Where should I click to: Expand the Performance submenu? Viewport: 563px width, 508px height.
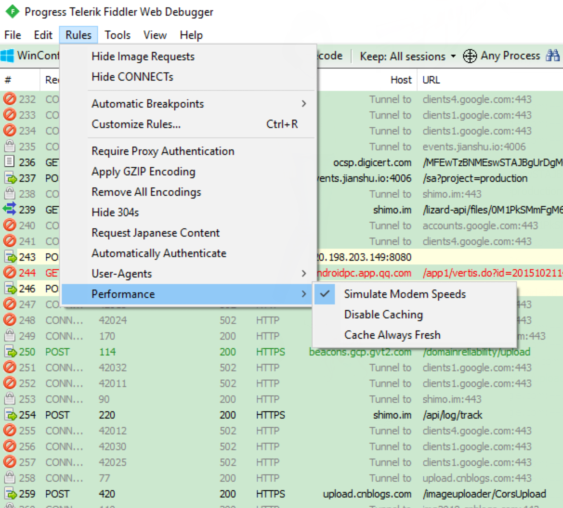tap(187, 294)
